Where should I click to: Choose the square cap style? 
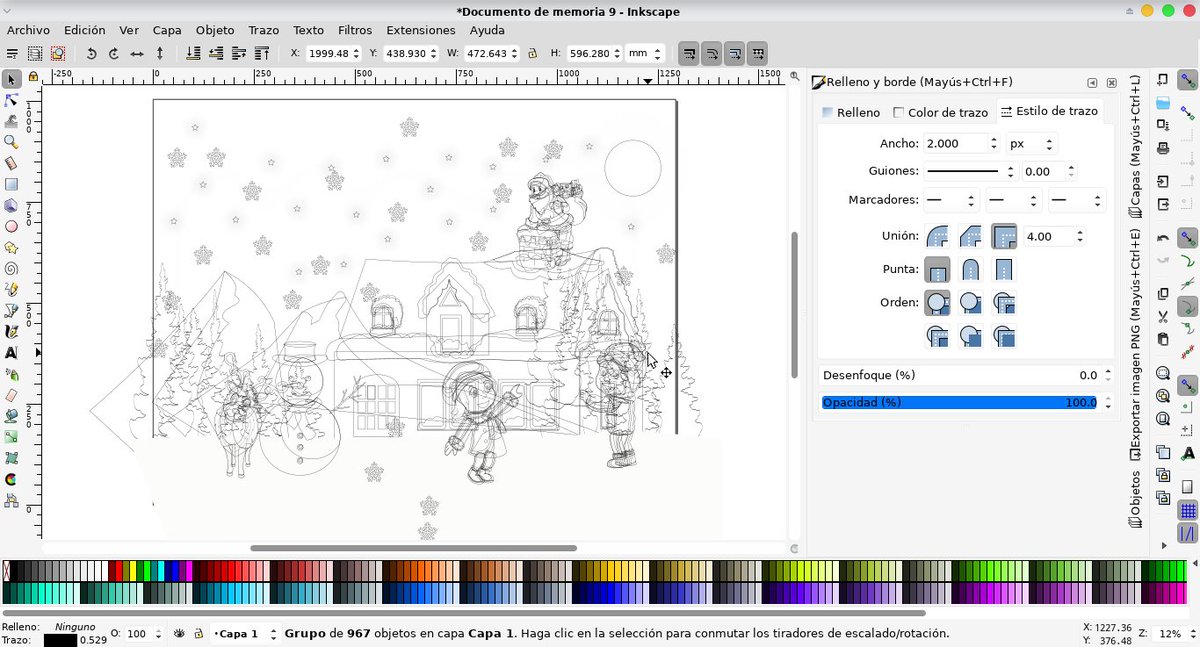1003,269
